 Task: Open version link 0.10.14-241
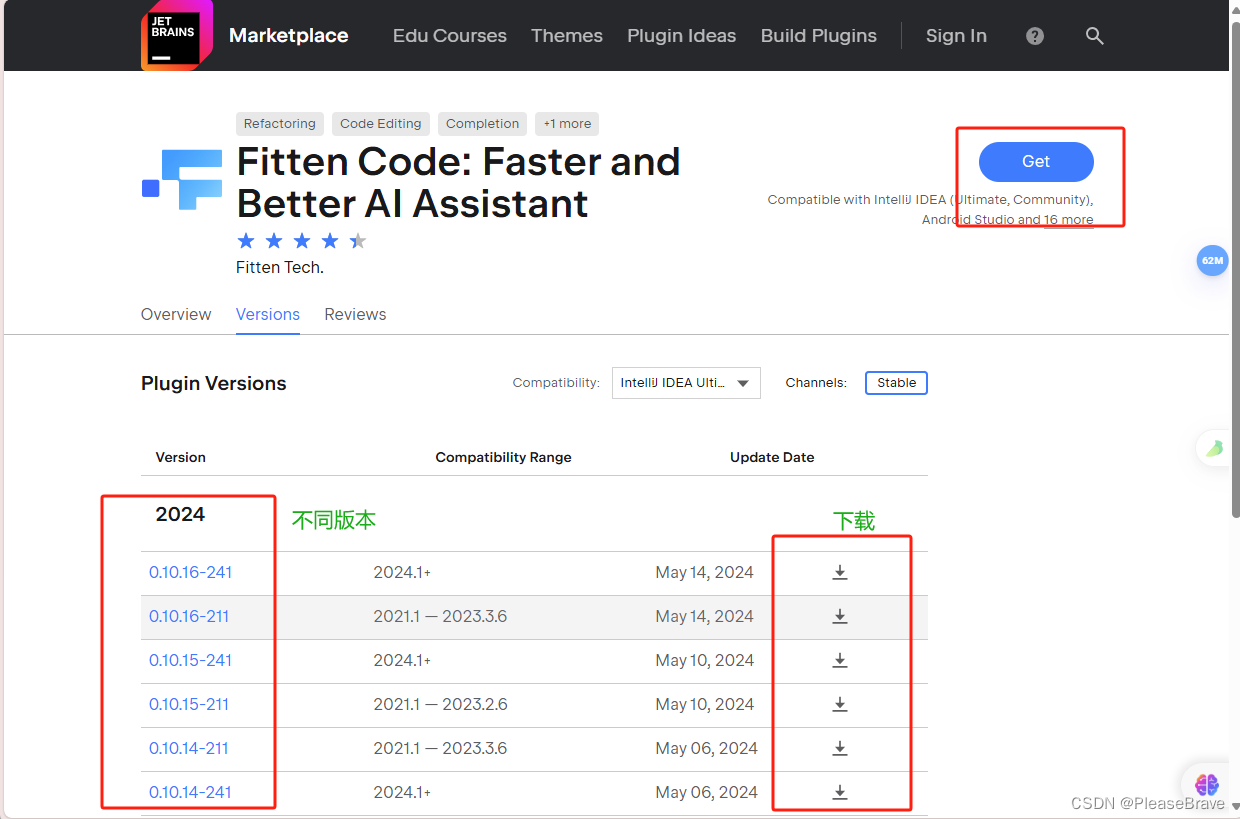tap(191, 792)
